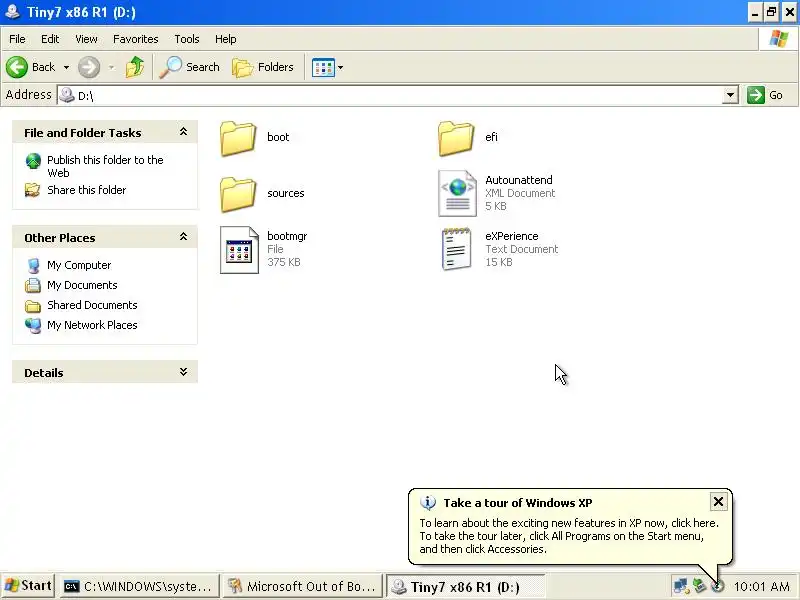
Task: Click the network connection tray icon
Action: [x=681, y=586]
